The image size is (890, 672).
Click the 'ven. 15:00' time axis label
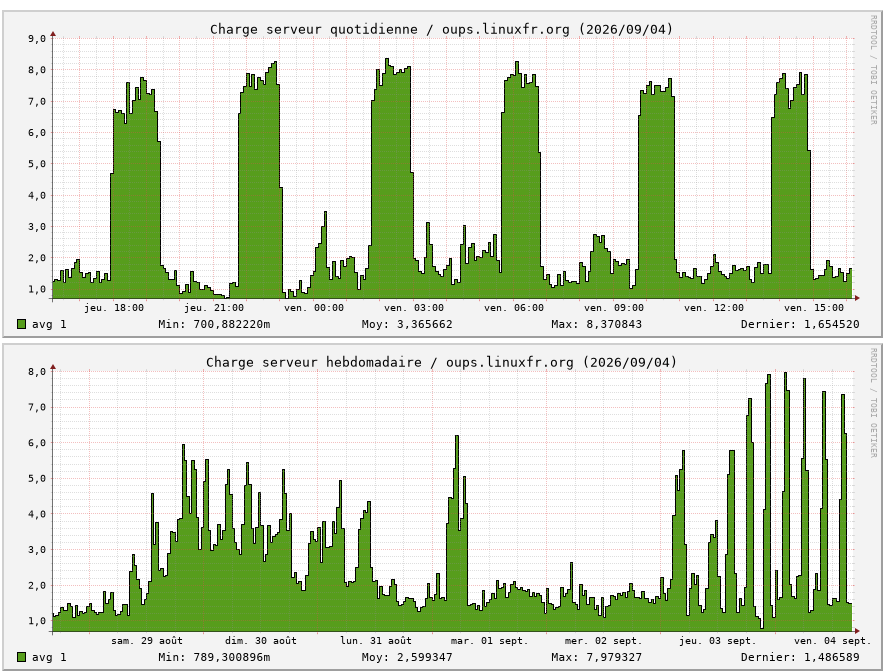point(813,308)
